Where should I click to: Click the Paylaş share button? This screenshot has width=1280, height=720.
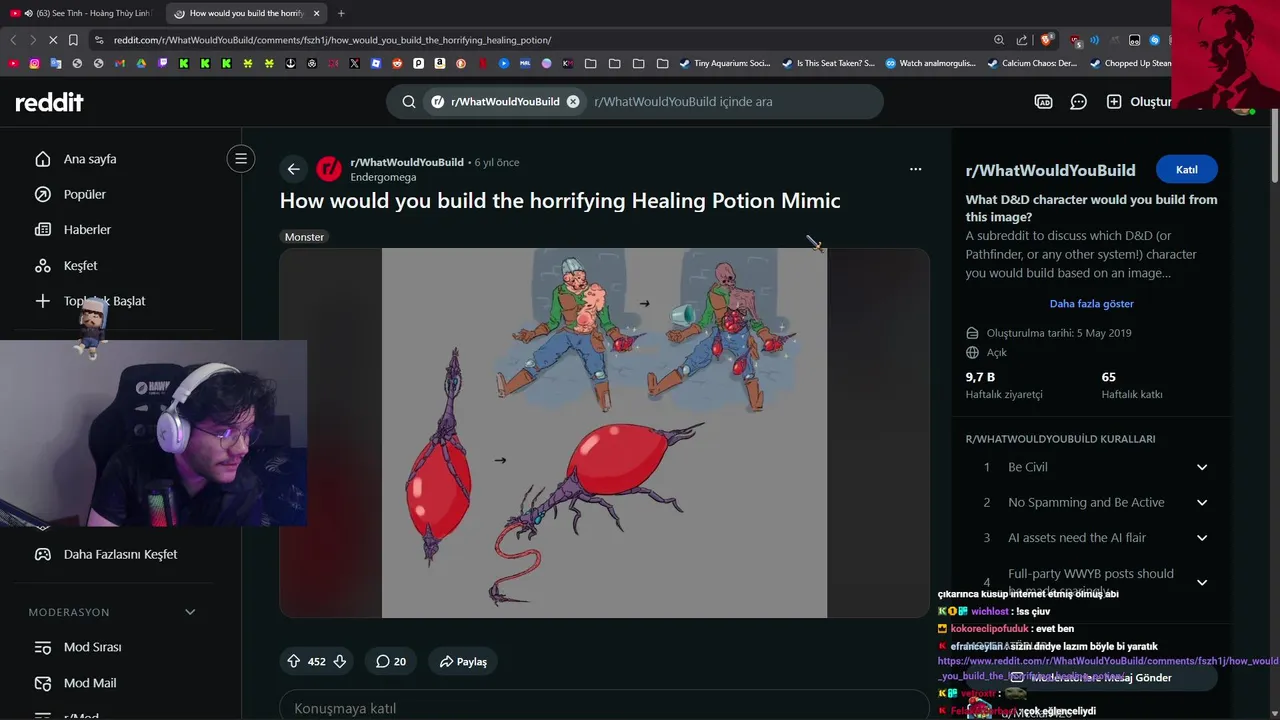(x=463, y=661)
